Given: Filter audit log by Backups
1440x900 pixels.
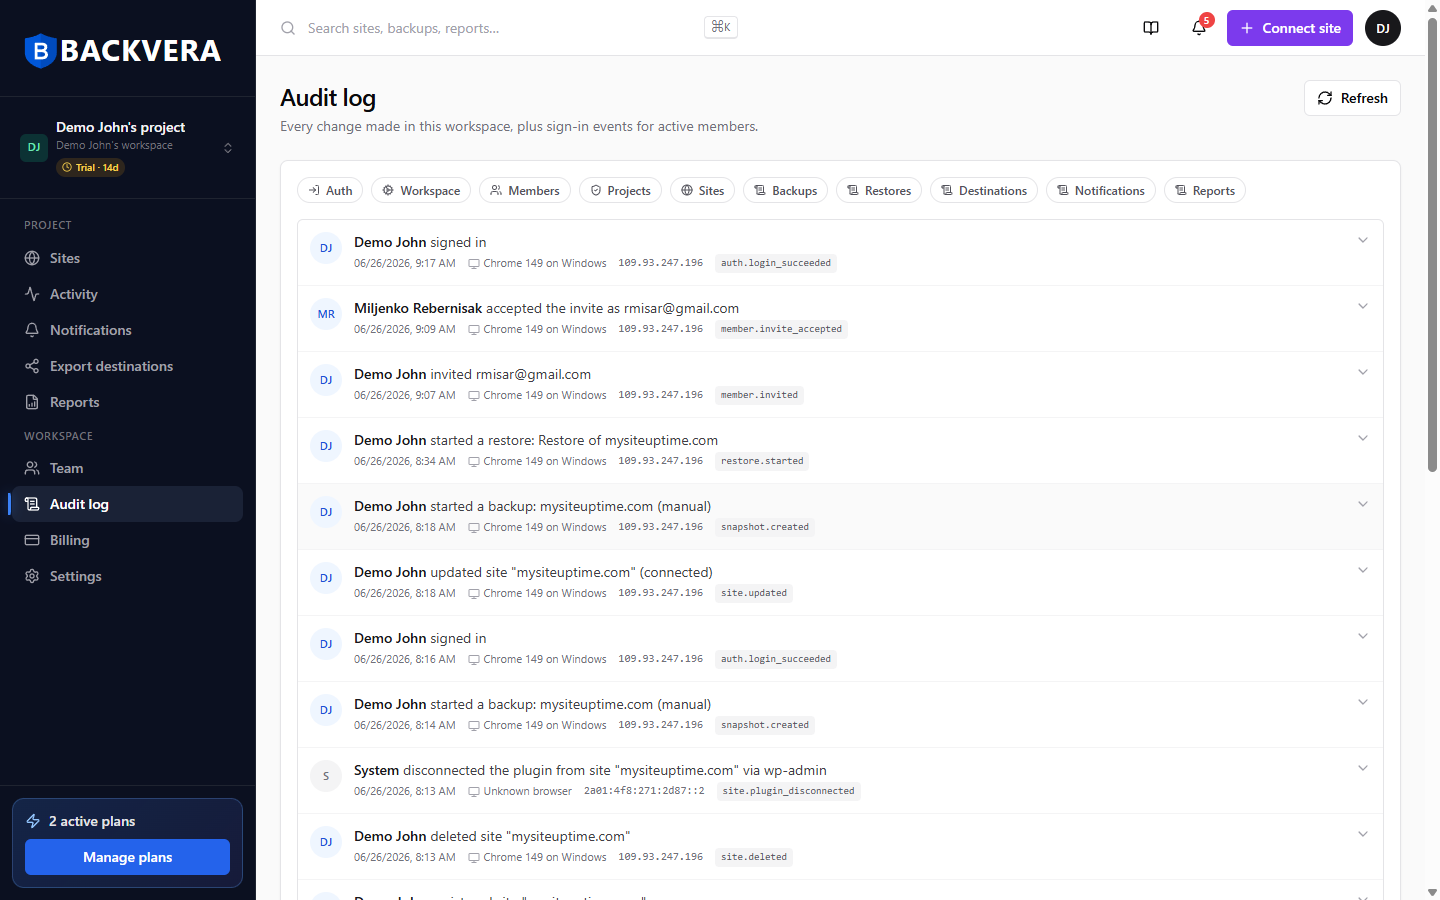Looking at the screenshot, I should [785, 190].
